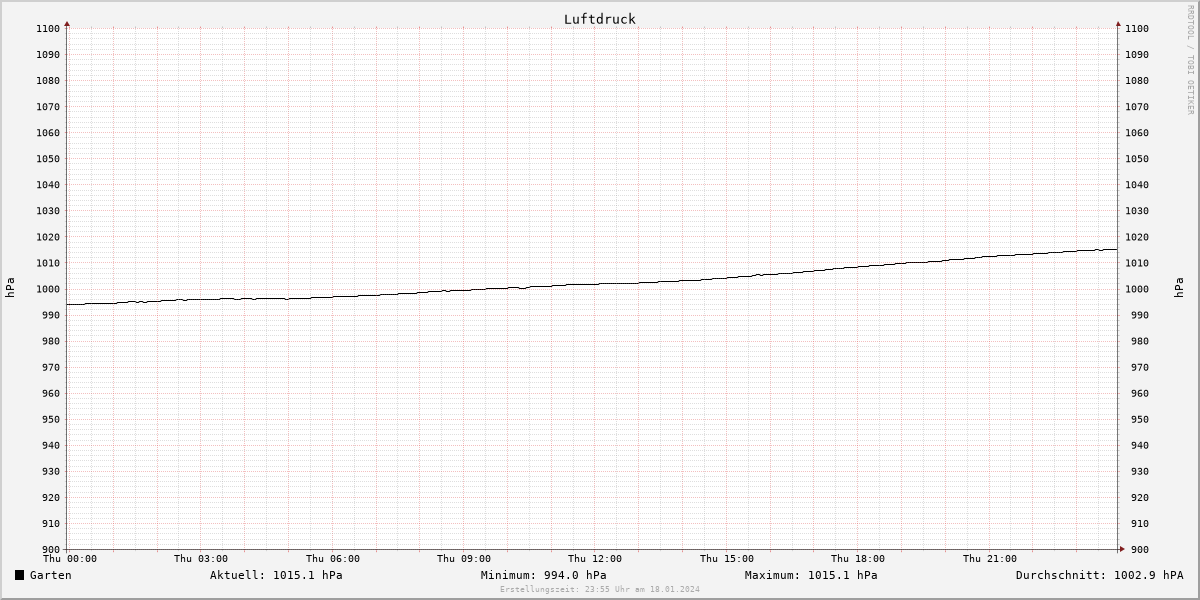This screenshot has height=600, width=1200.
Task: Click the 1050 label on the right axis
Action: point(1137,159)
